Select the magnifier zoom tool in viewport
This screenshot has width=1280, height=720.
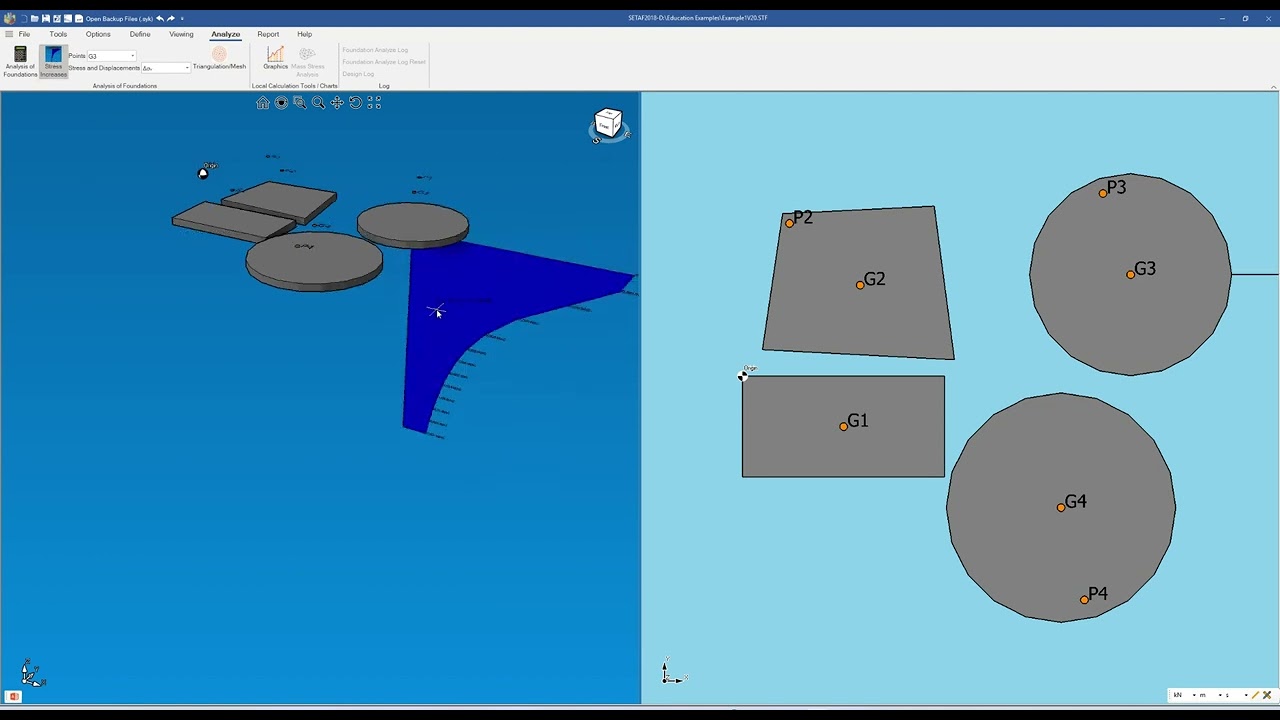(318, 103)
